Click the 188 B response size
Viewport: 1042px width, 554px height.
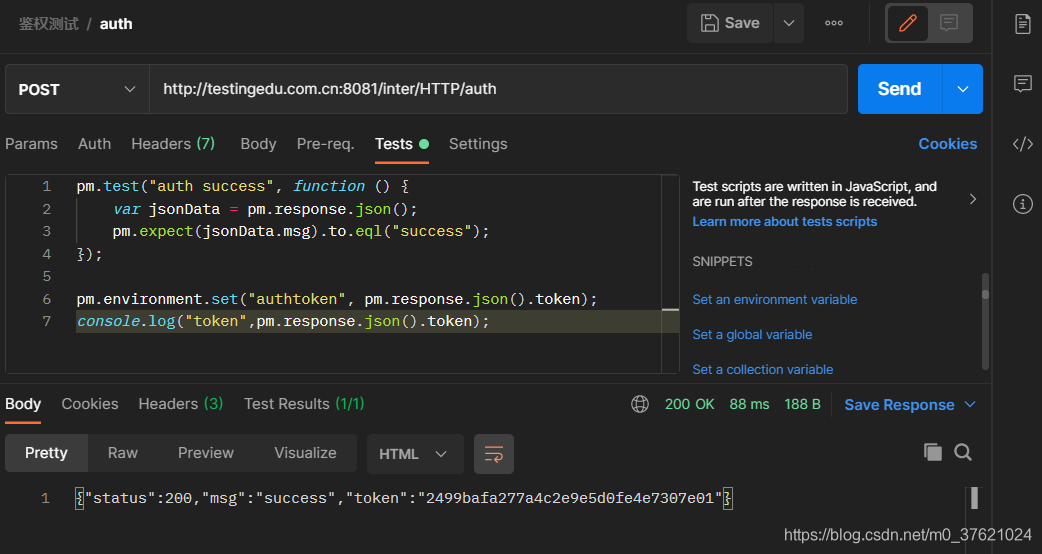[x=802, y=404]
